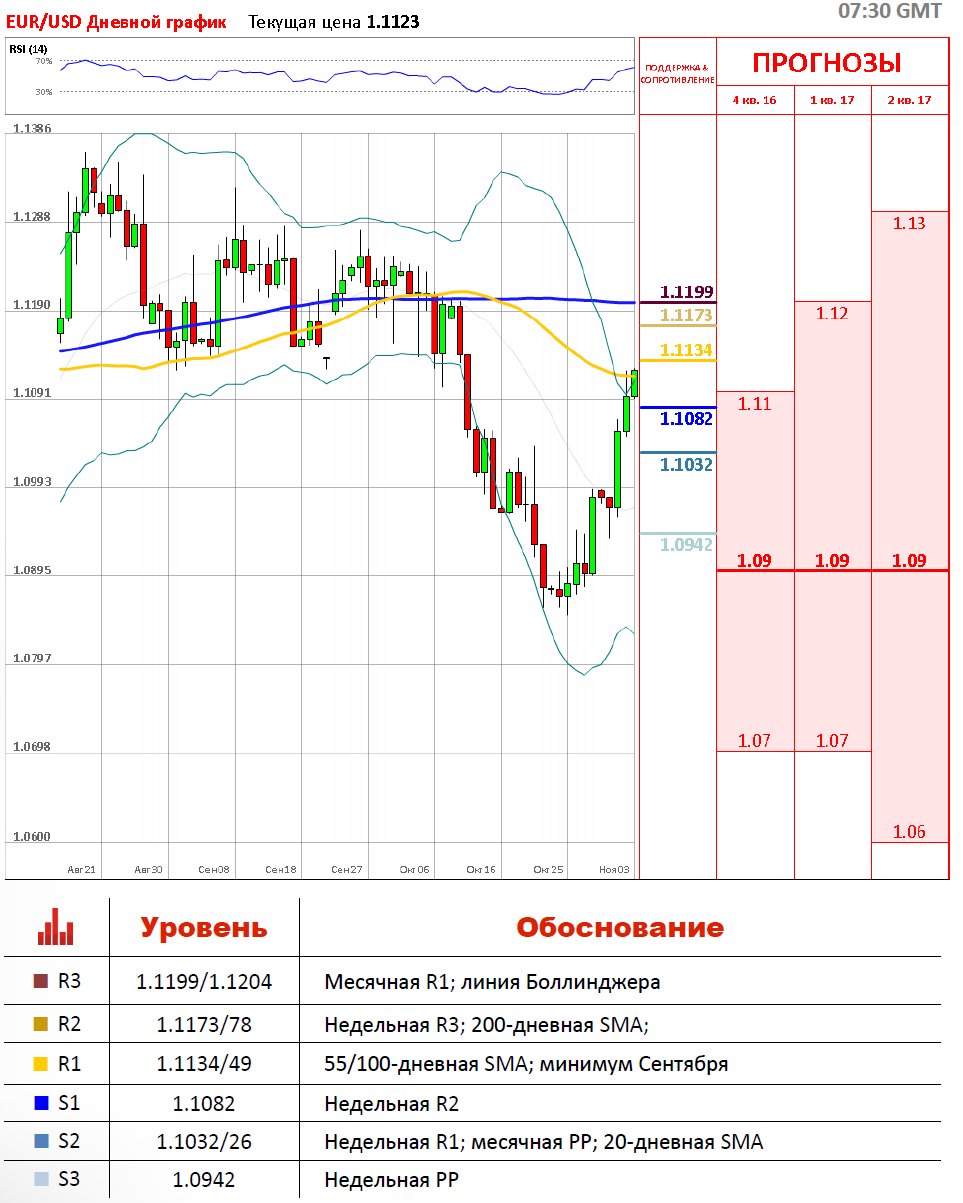Click the Окт 25 date on time axis

[549, 870]
